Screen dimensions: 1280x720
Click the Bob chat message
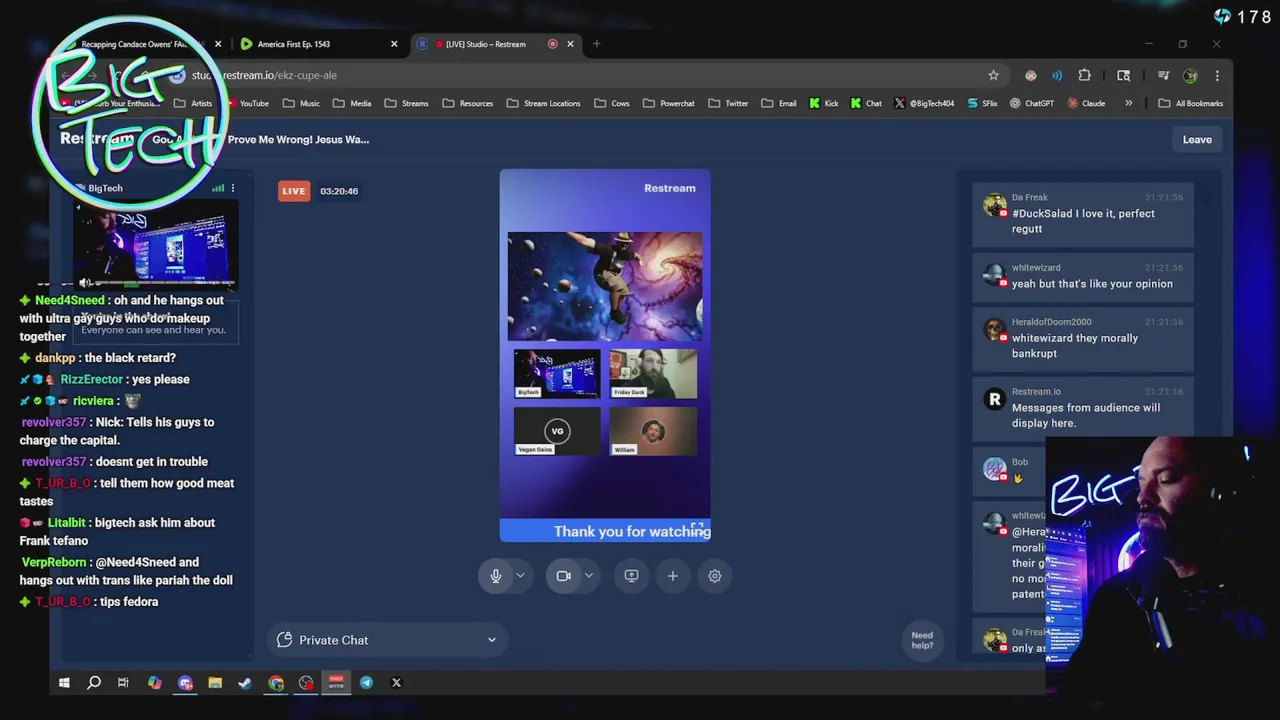pyautogui.click(x=1010, y=470)
